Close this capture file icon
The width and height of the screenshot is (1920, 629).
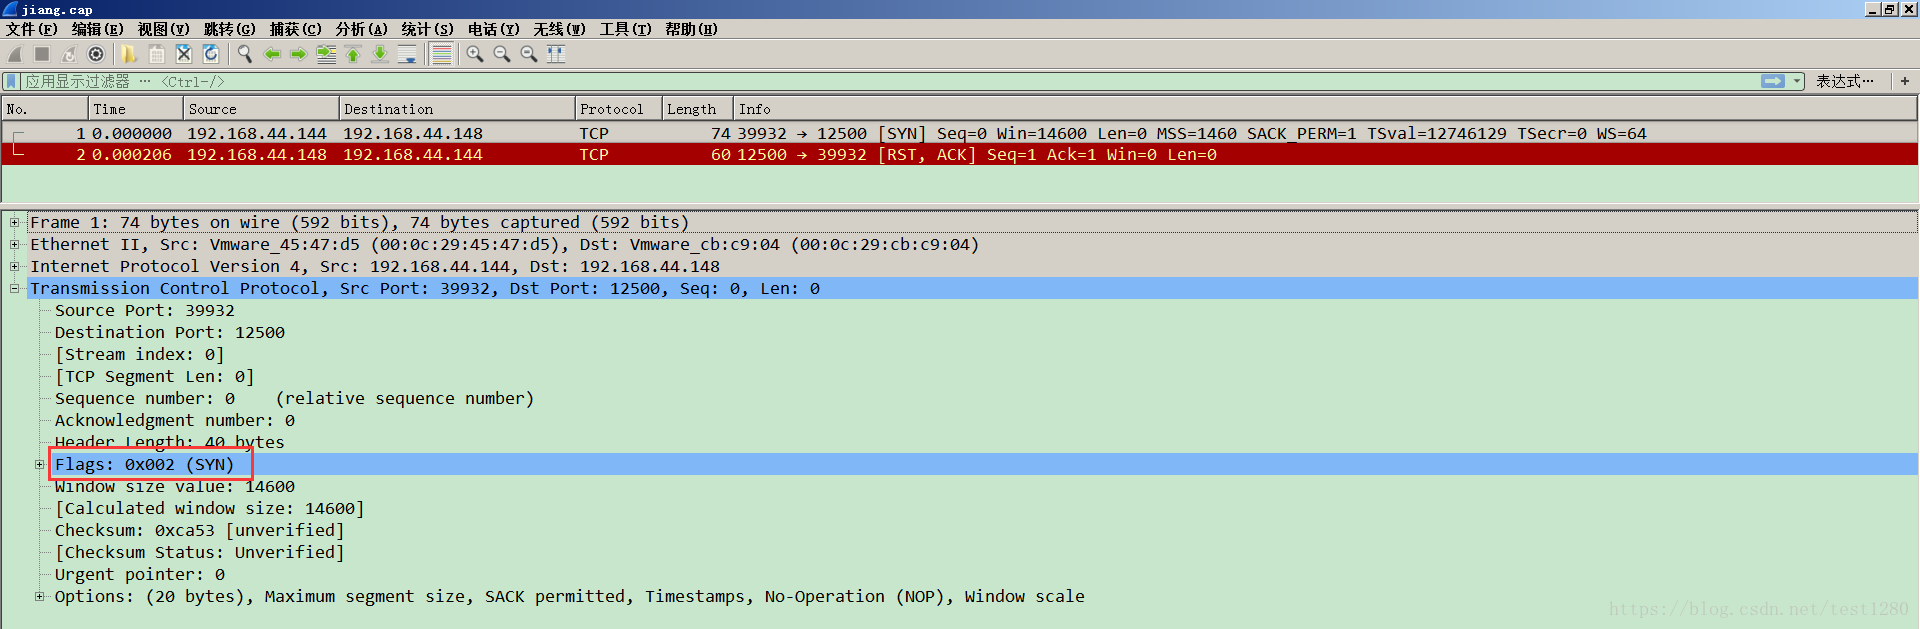pos(184,54)
